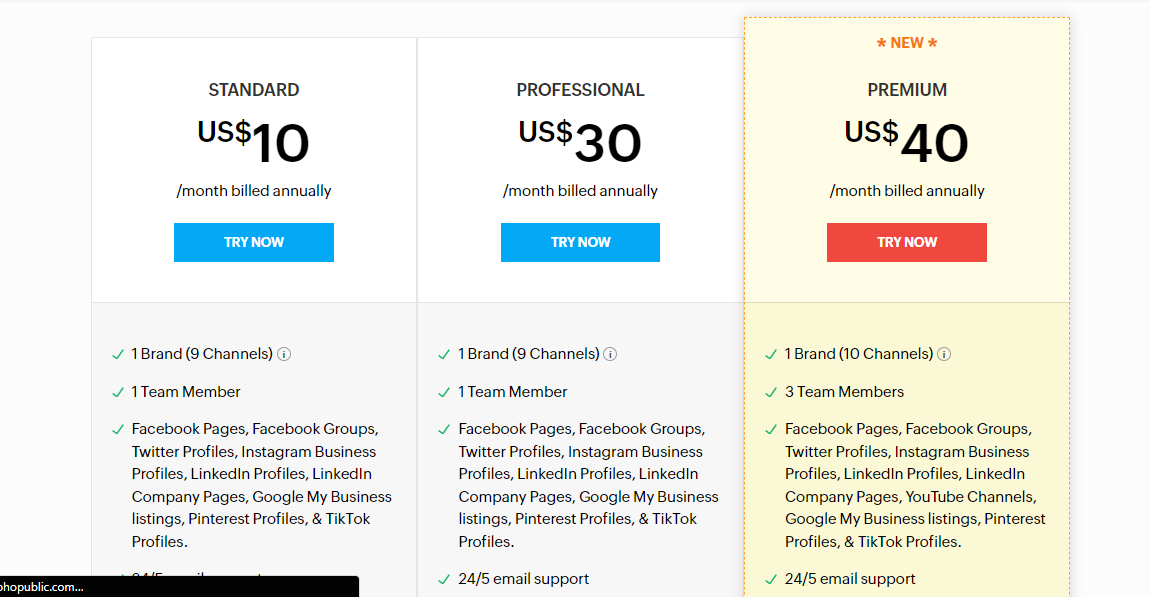Click info icon beside Professional 9 Channels
The height and width of the screenshot is (597, 1150).
[610, 354]
